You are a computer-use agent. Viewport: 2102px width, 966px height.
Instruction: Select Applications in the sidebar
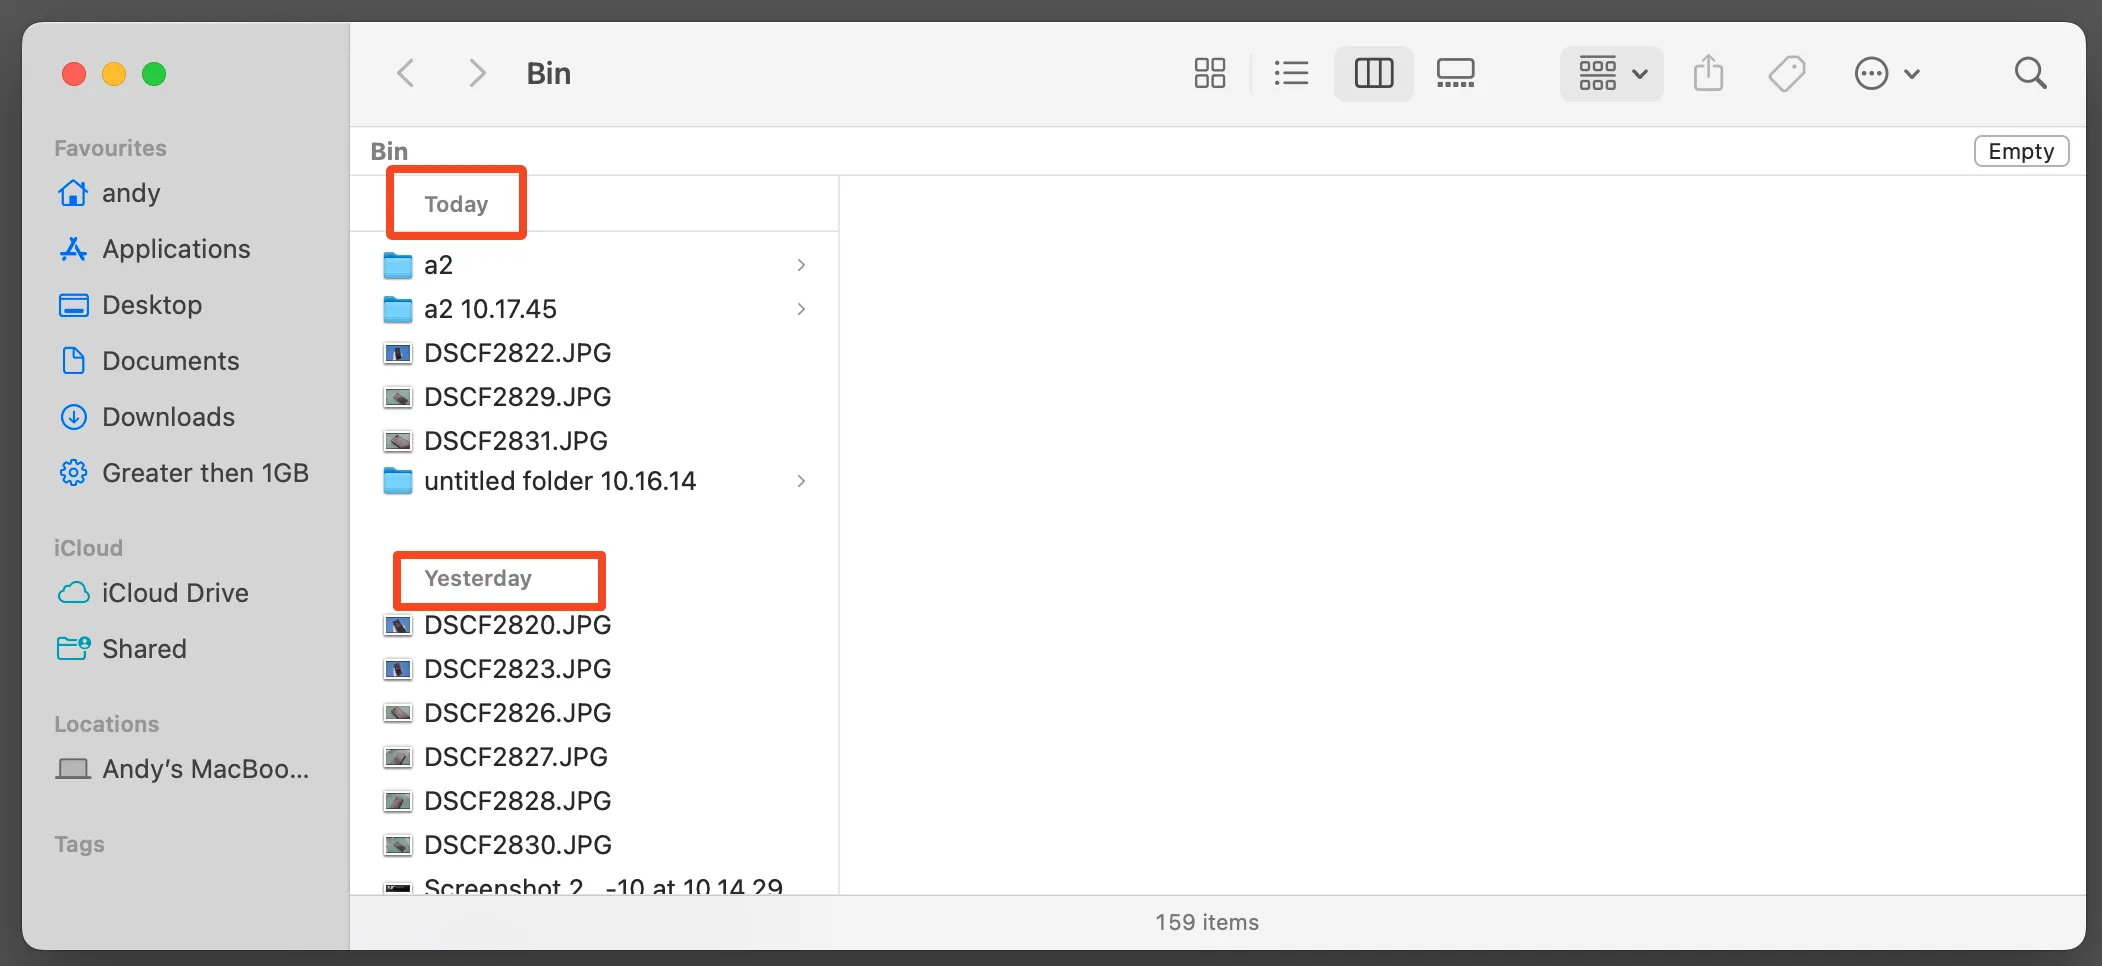tap(176, 248)
